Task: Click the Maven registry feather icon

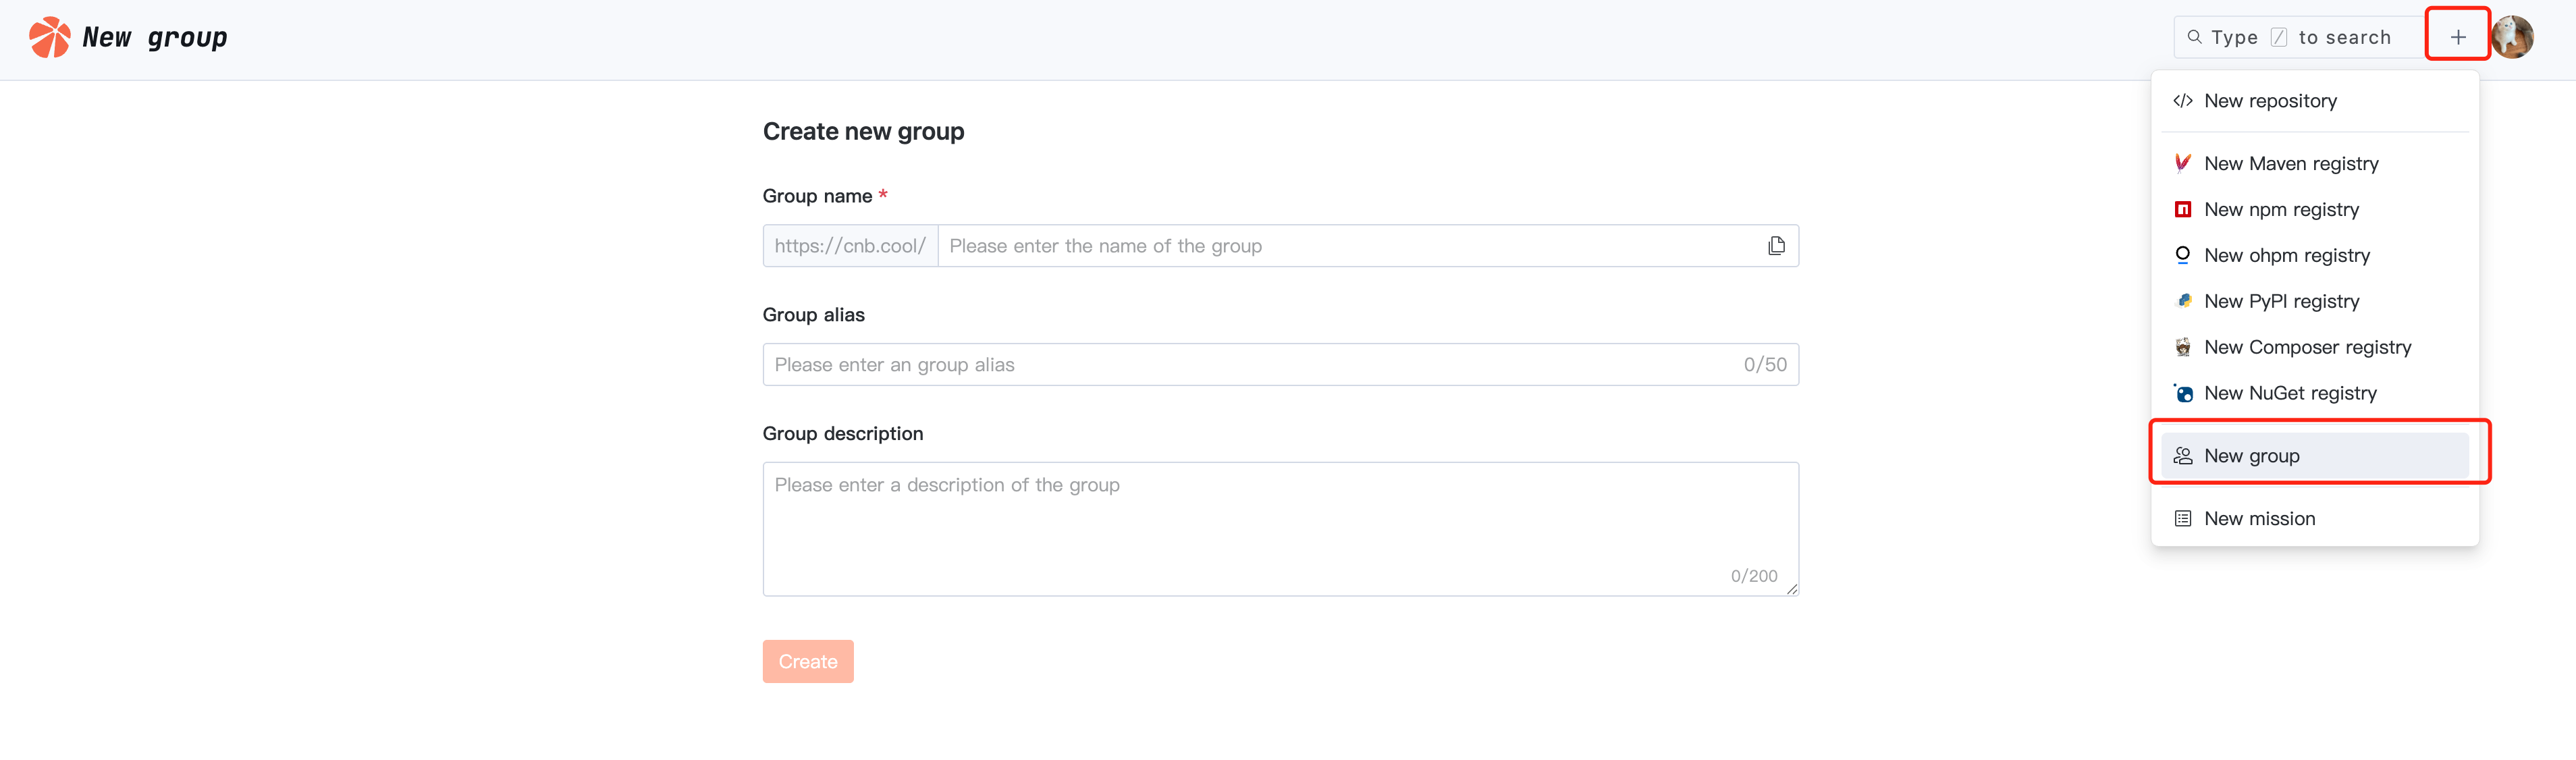Action: [2183, 163]
